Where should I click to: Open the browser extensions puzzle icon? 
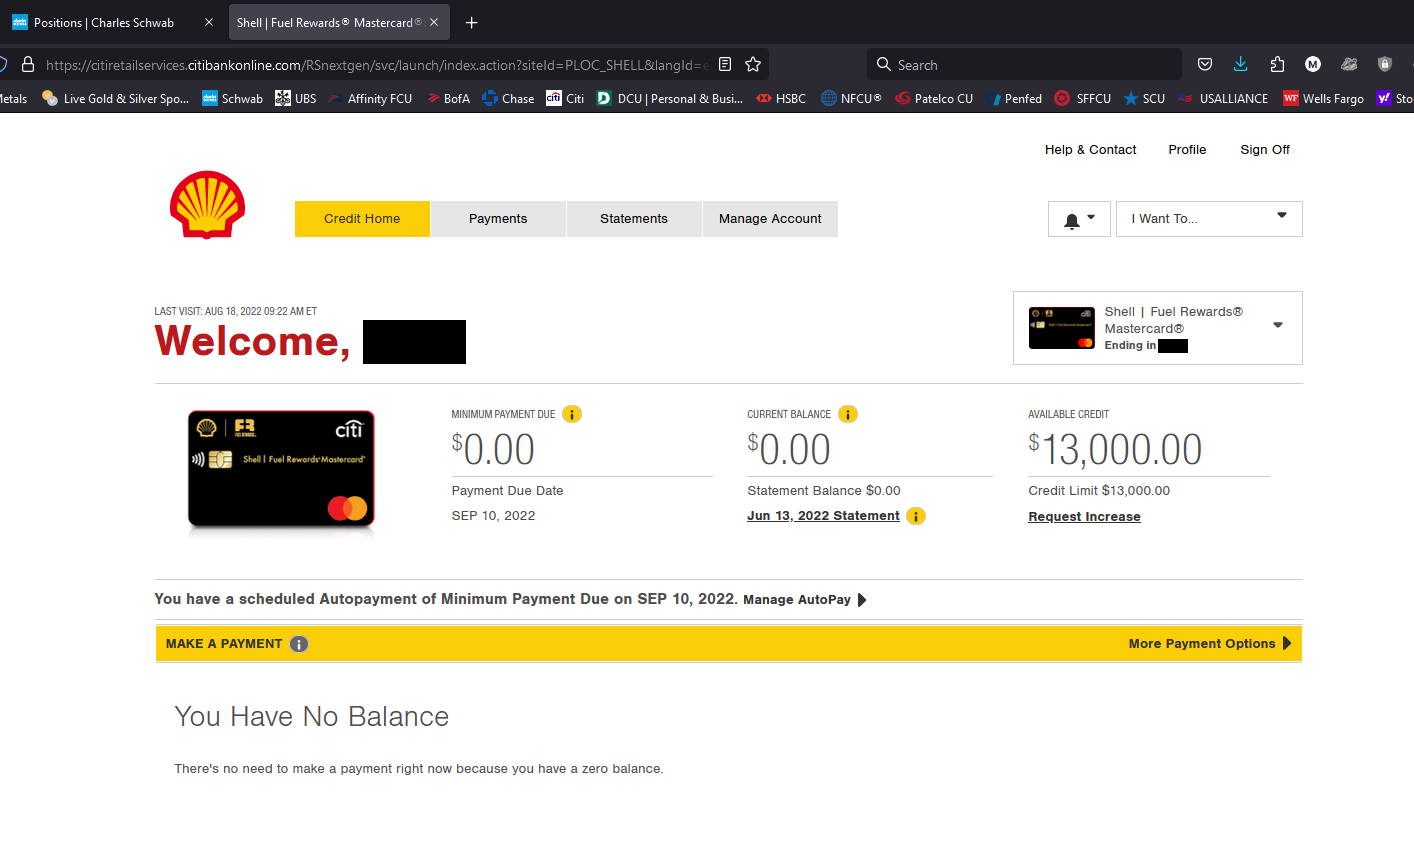coord(1277,63)
